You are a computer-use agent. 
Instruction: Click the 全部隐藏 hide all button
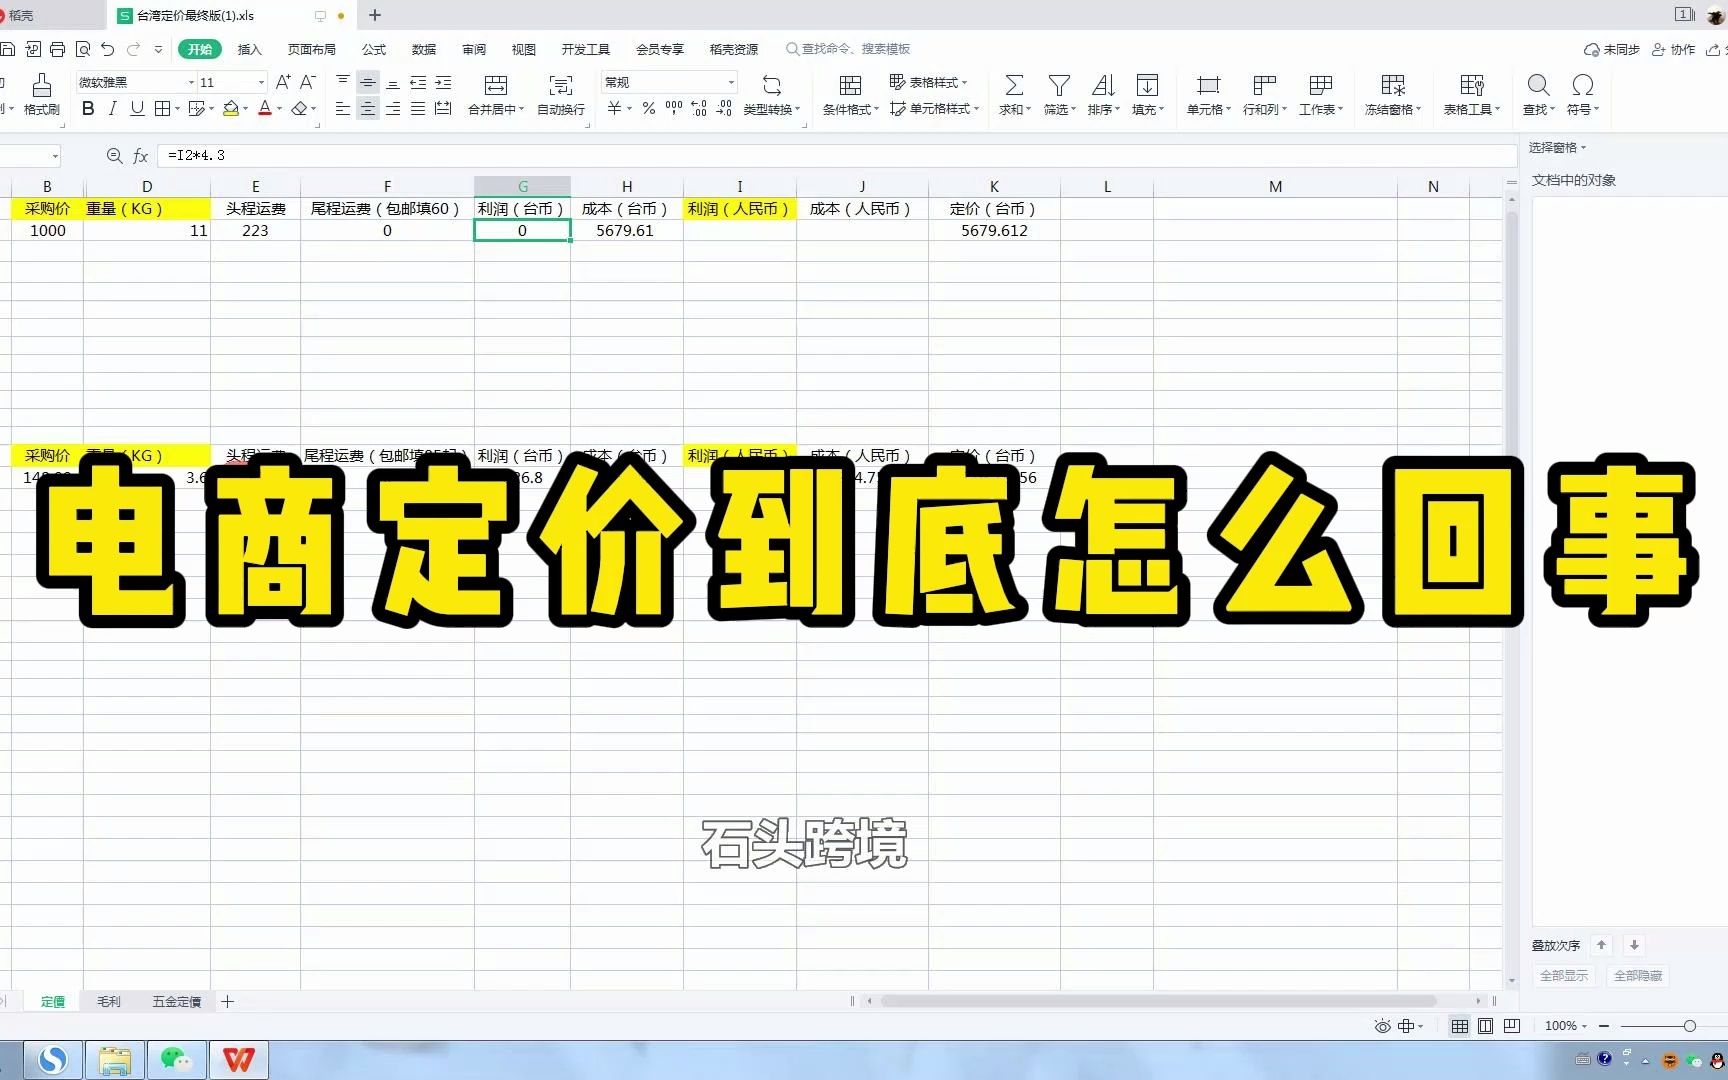[x=1638, y=976]
